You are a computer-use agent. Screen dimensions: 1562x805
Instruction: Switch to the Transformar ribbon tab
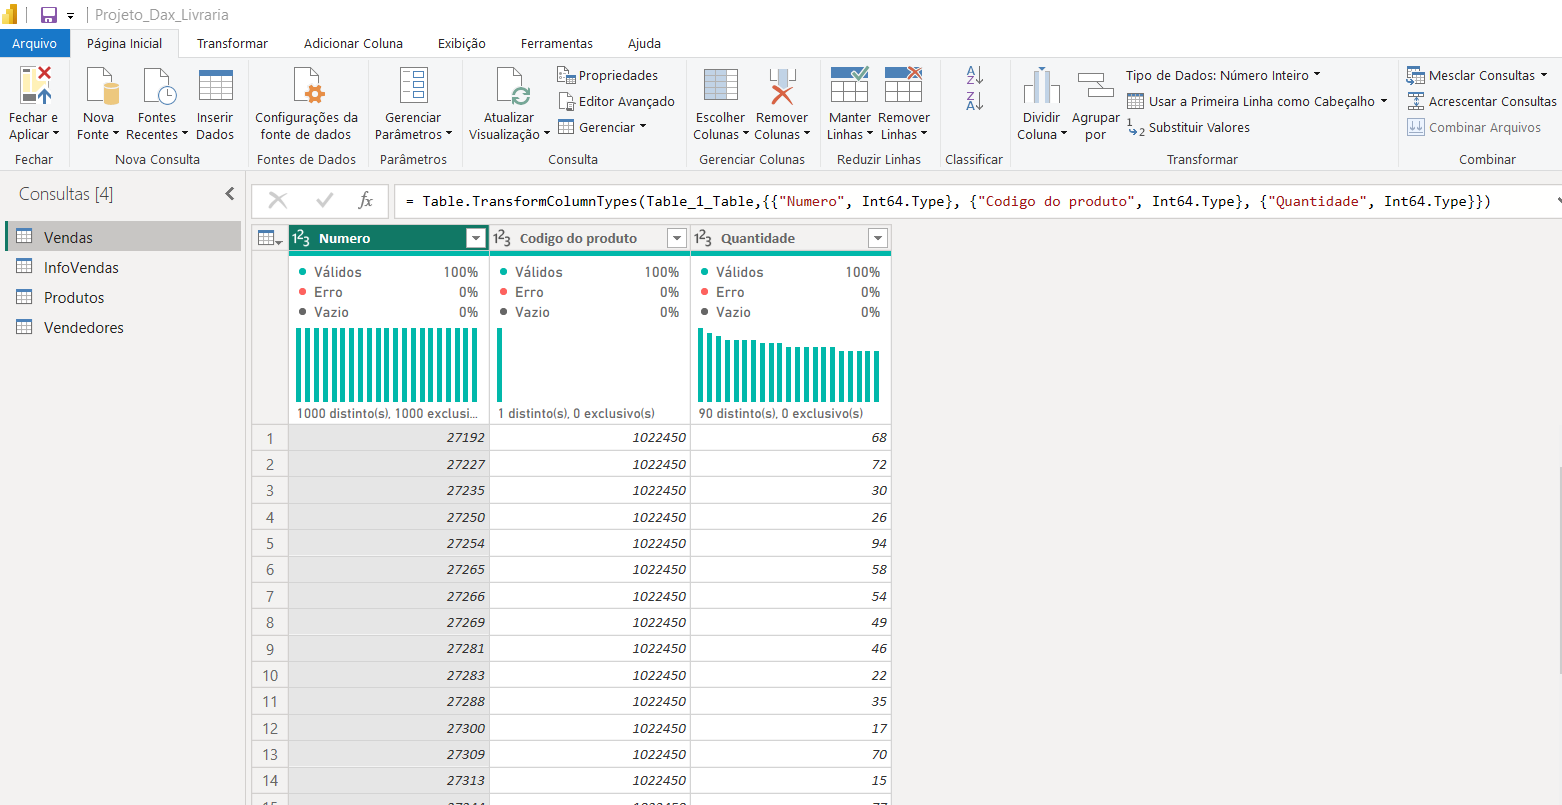[232, 44]
